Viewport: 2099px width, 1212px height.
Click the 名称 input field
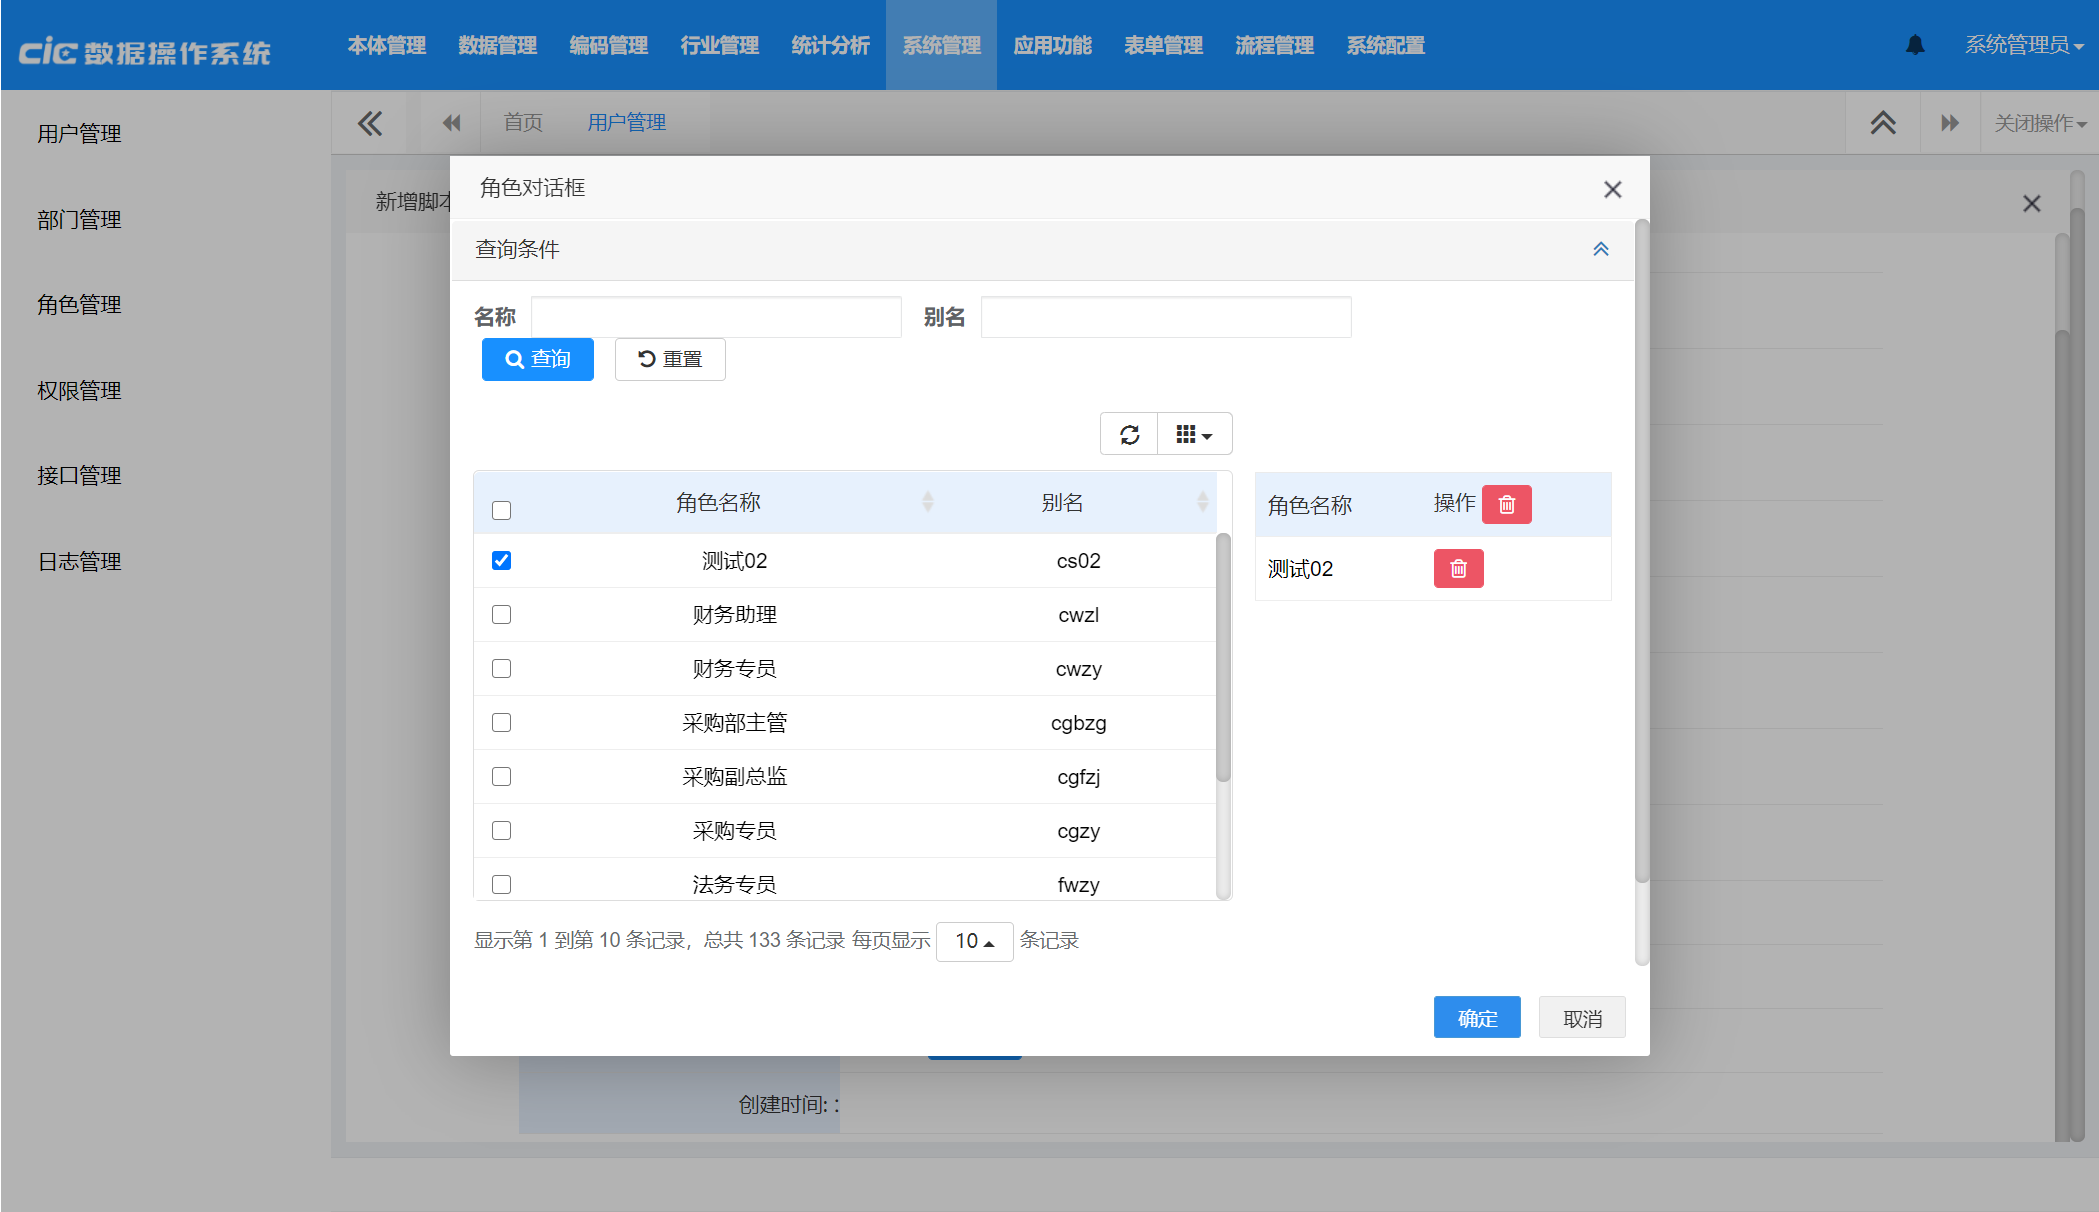(716, 317)
